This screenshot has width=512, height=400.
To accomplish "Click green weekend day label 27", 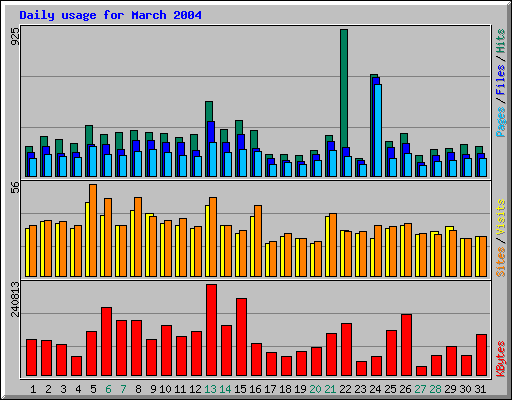I will point(420,389).
